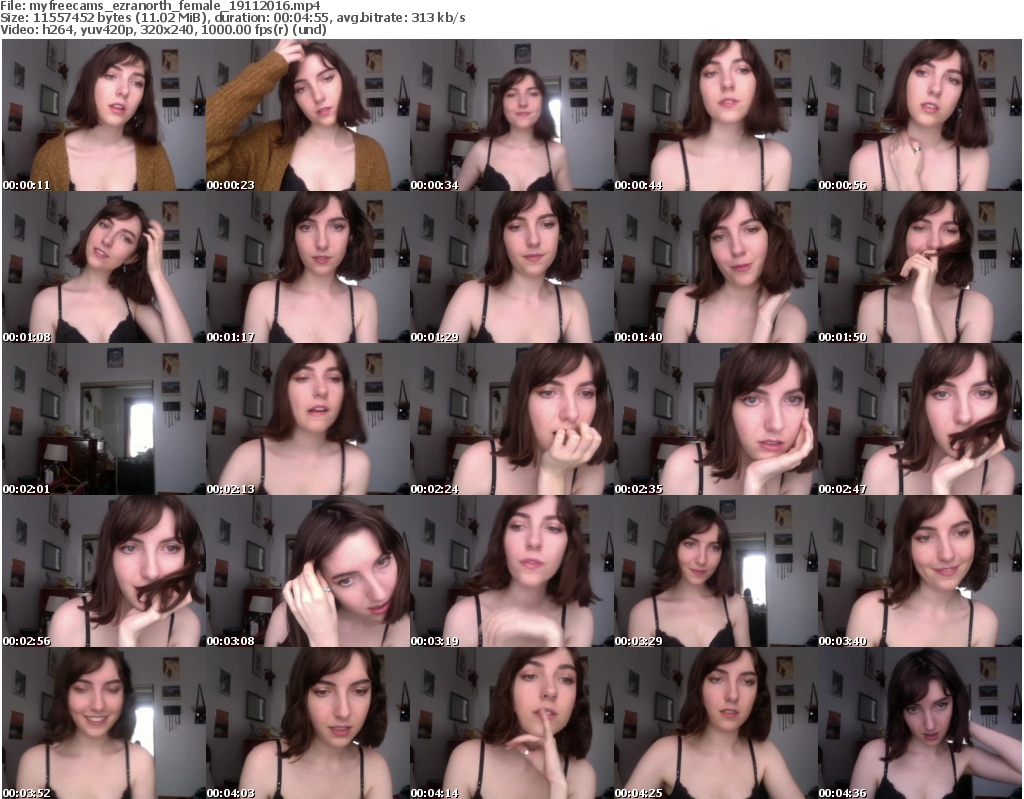Viewport: 1024px width, 799px height.
Task: Open the frame stamped 00:03:08
Action: tap(307, 572)
